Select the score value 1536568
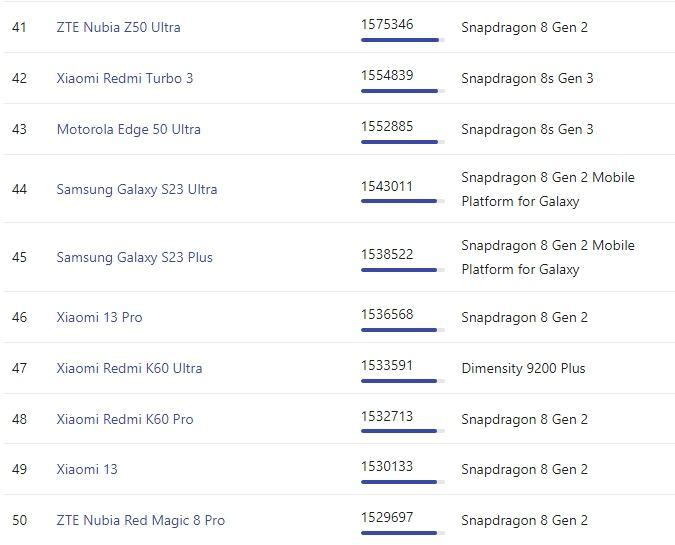Viewport: 675px width, 545px height. 387,314
